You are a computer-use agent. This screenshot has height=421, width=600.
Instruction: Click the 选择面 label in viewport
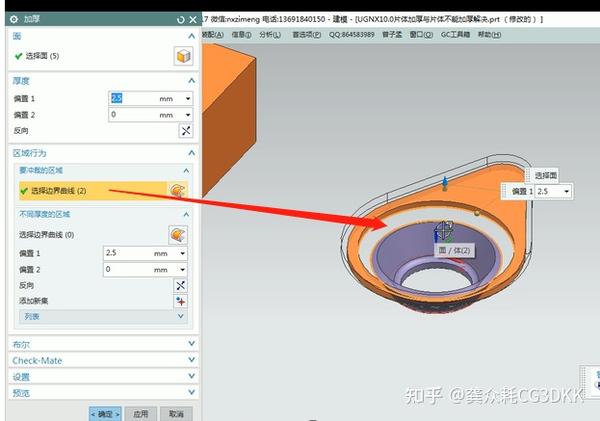[x=545, y=176]
